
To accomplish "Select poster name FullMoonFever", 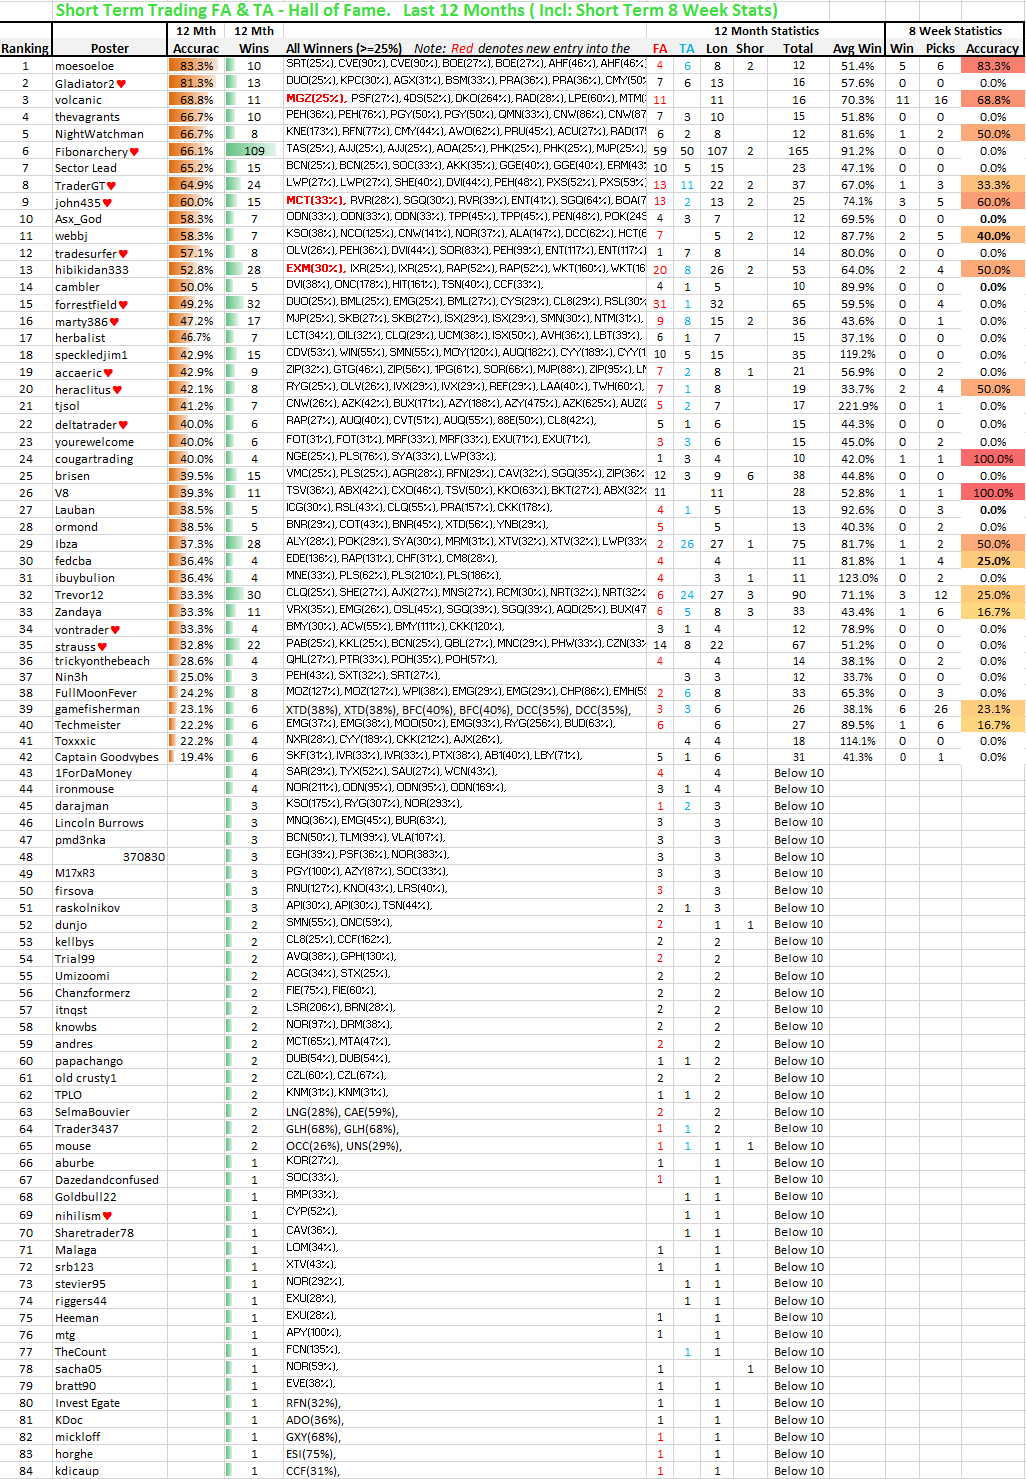I will (96, 693).
